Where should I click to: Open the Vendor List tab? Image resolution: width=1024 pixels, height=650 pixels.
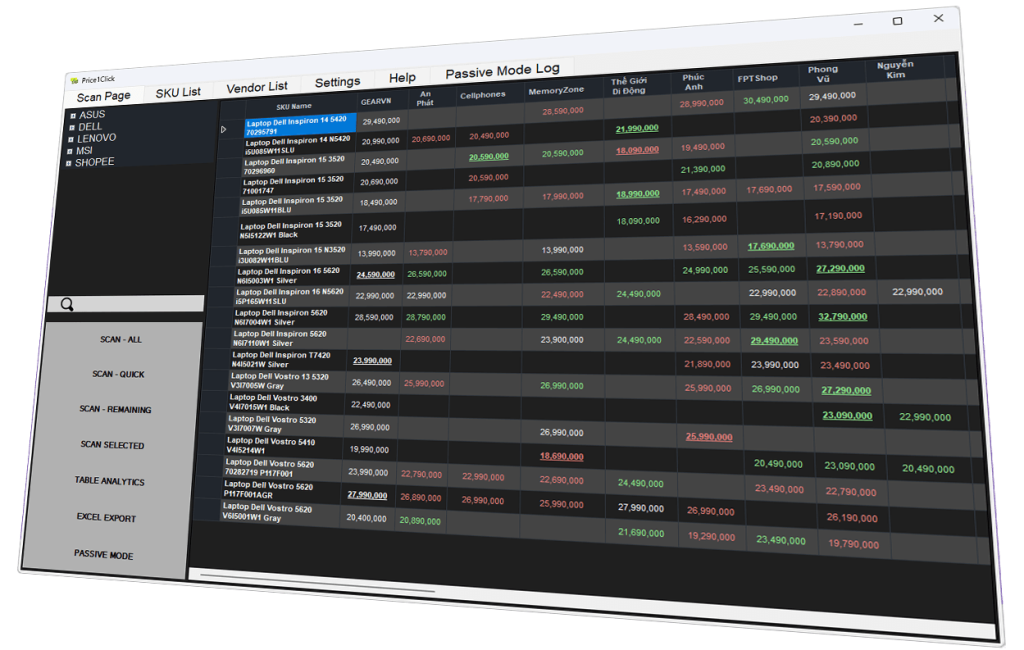click(259, 86)
